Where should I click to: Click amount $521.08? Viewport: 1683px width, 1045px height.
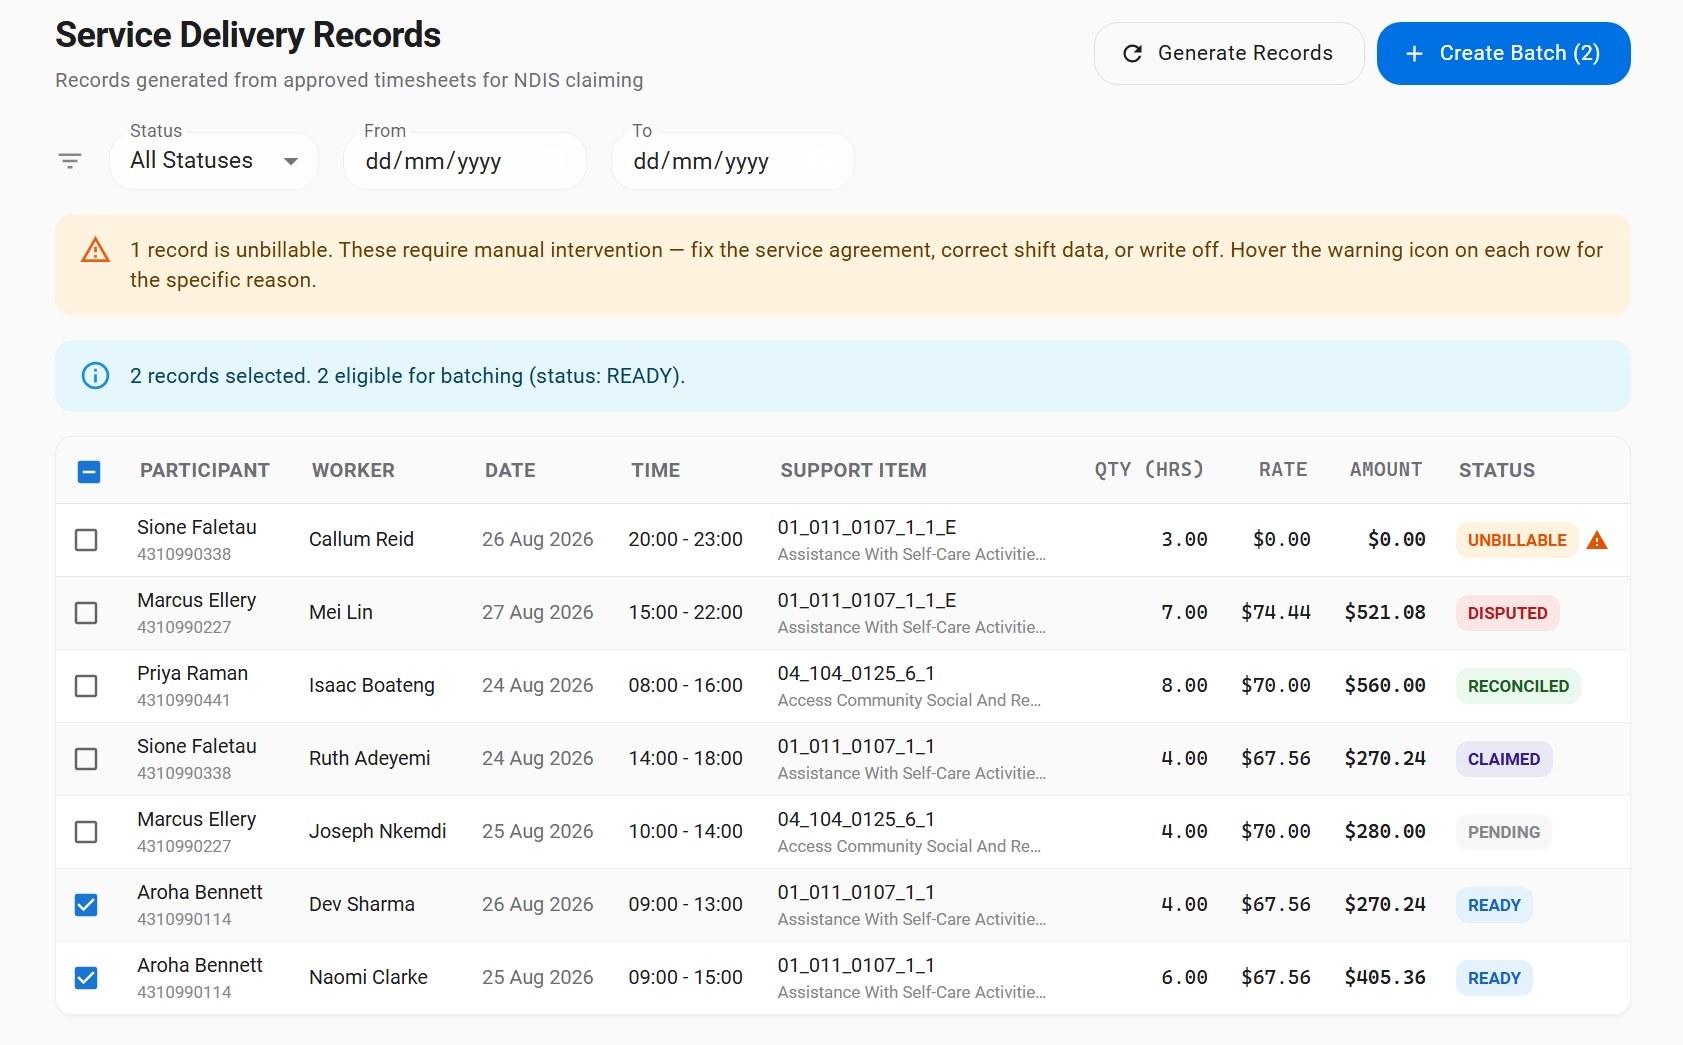click(1385, 613)
